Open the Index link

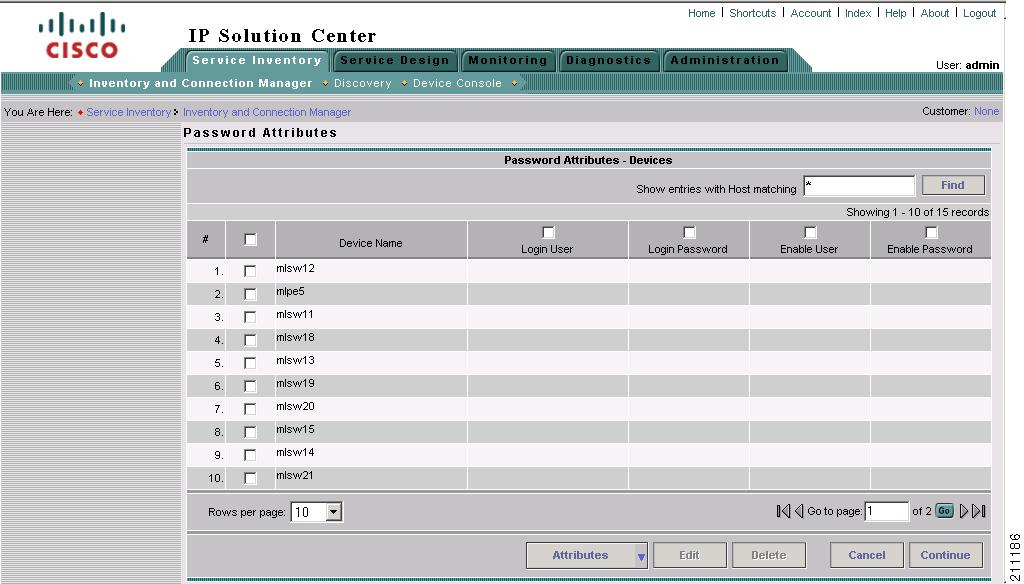[x=858, y=13]
